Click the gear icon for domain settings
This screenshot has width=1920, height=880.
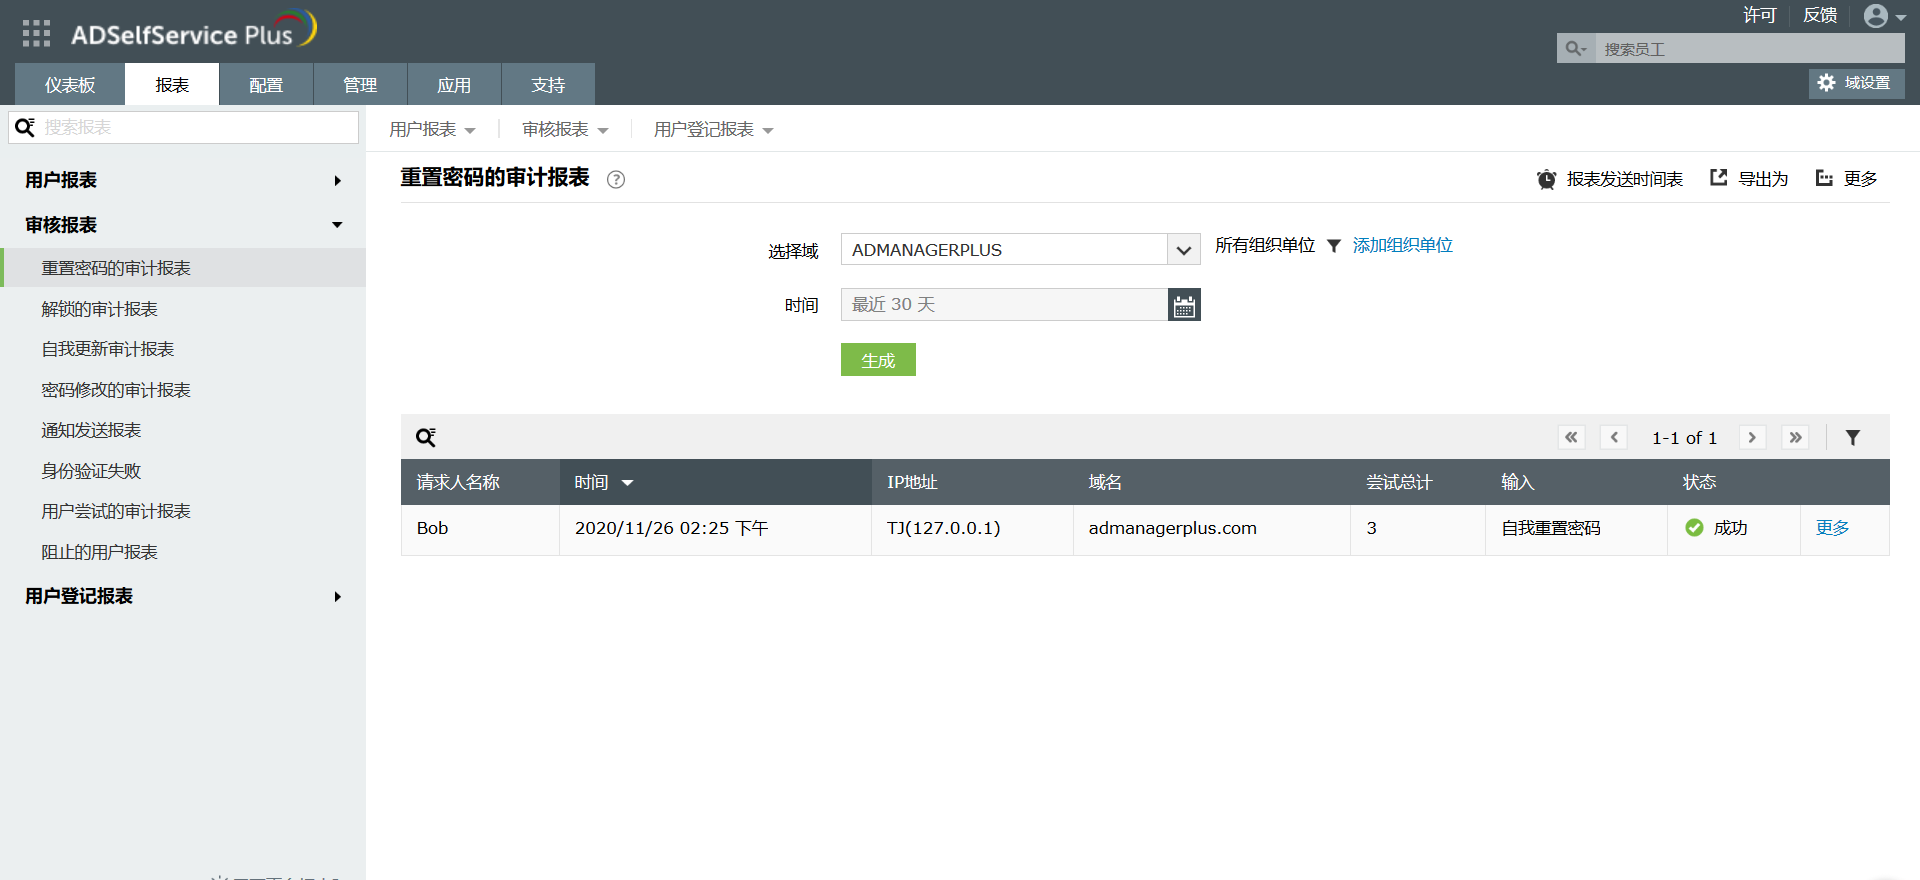point(1826,83)
